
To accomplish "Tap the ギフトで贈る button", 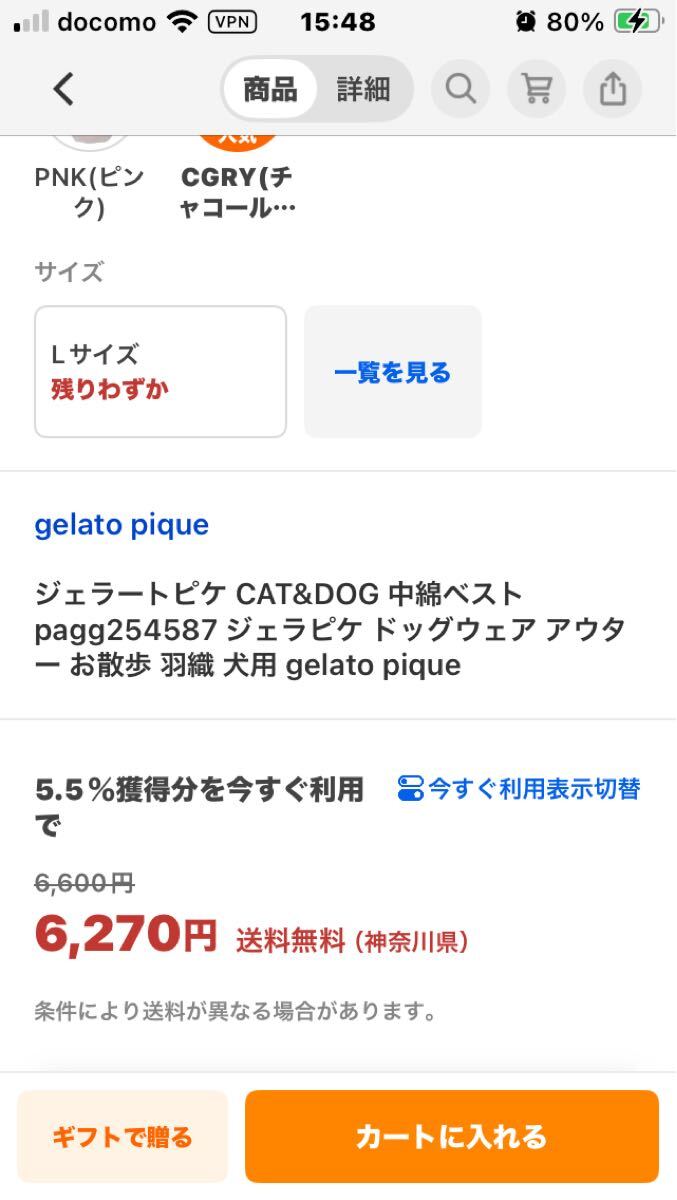I will 122,1137.
